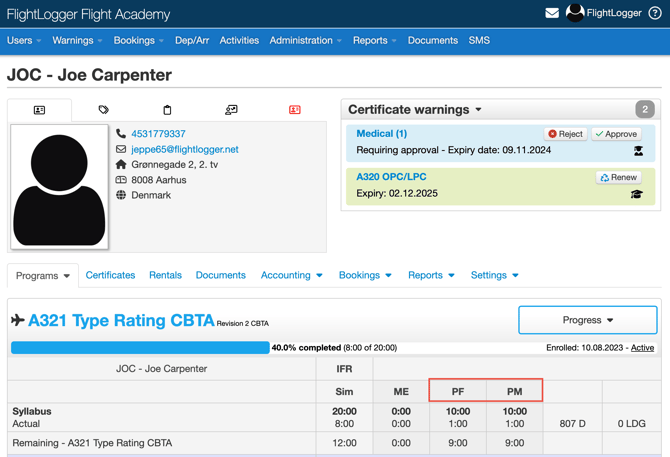
Task: Click the help question mark icon
Action: pyautogui.click(x=655, y=14)
